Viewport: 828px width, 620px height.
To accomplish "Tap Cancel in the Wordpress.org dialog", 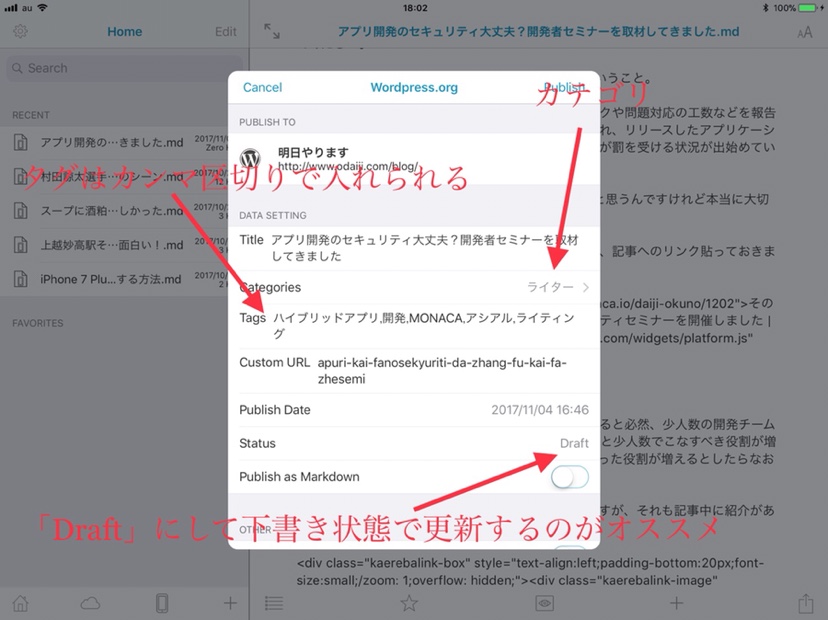I will (x=262, y=87).
